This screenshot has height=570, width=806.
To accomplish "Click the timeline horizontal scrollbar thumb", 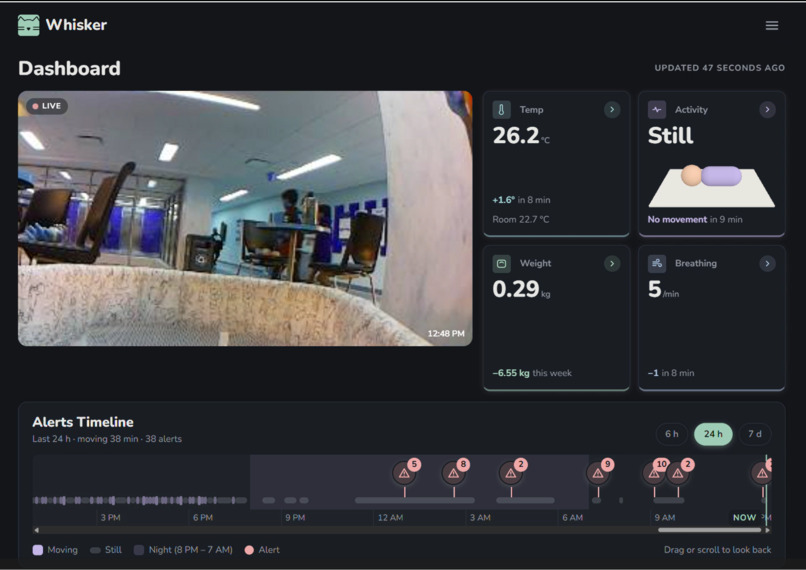I will click(x=709, y=530).
